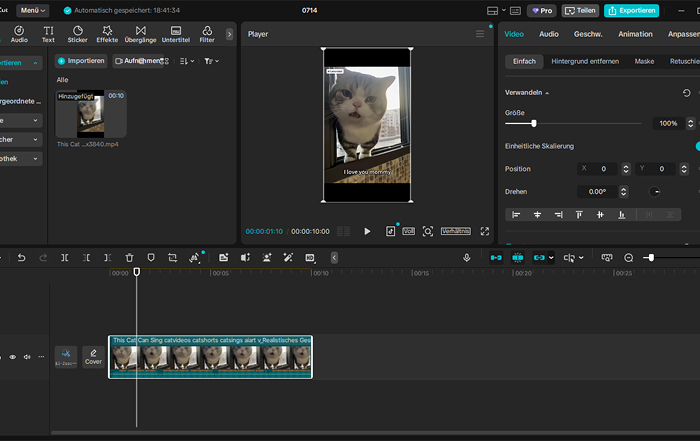Split clip at playhead
700x441 pixels.
(x=65, y=258)
